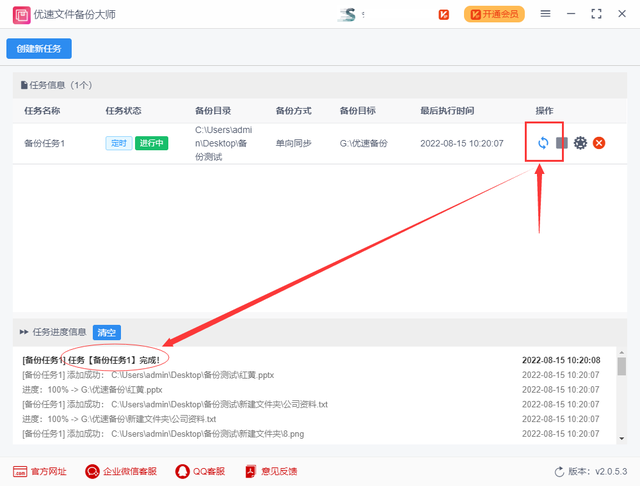Click the 任务进度信息 double-arrow icon
Image resolution: width=640 pixels, height=486 pixels.
click(24, 332)
